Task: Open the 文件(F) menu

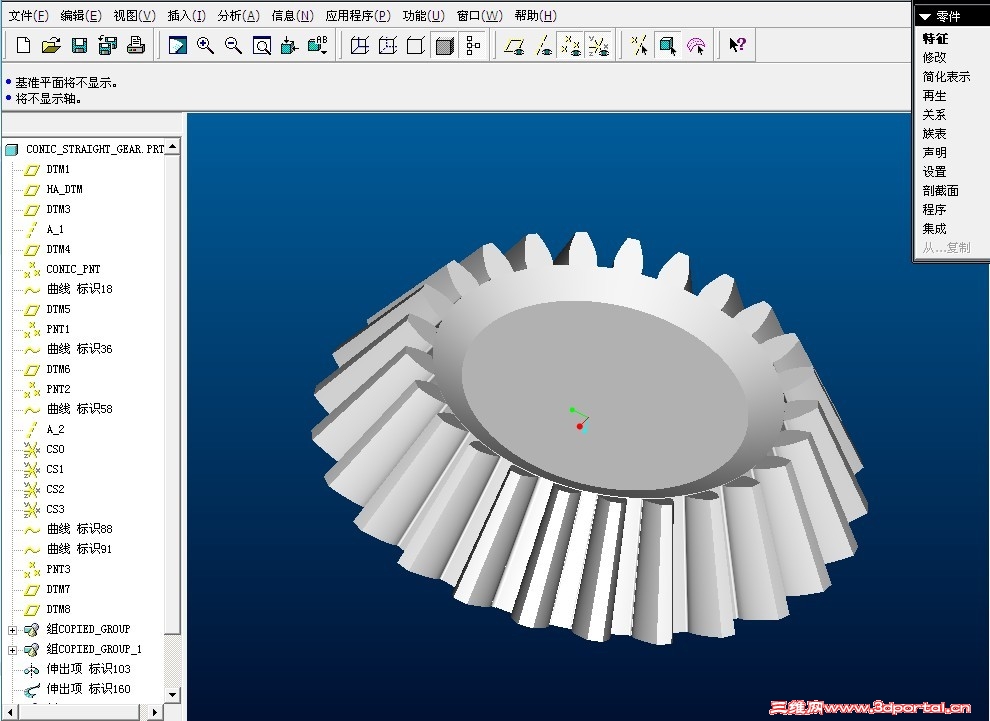Action: coord(29,16)
